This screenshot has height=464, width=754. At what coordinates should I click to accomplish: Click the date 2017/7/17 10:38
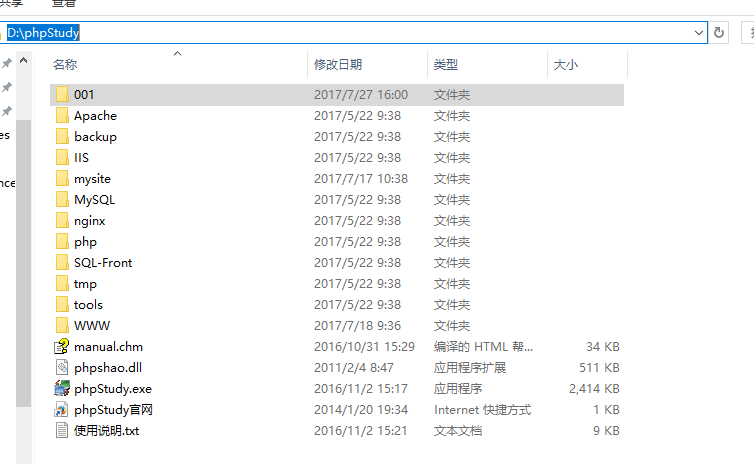click(x=361, y=178)
